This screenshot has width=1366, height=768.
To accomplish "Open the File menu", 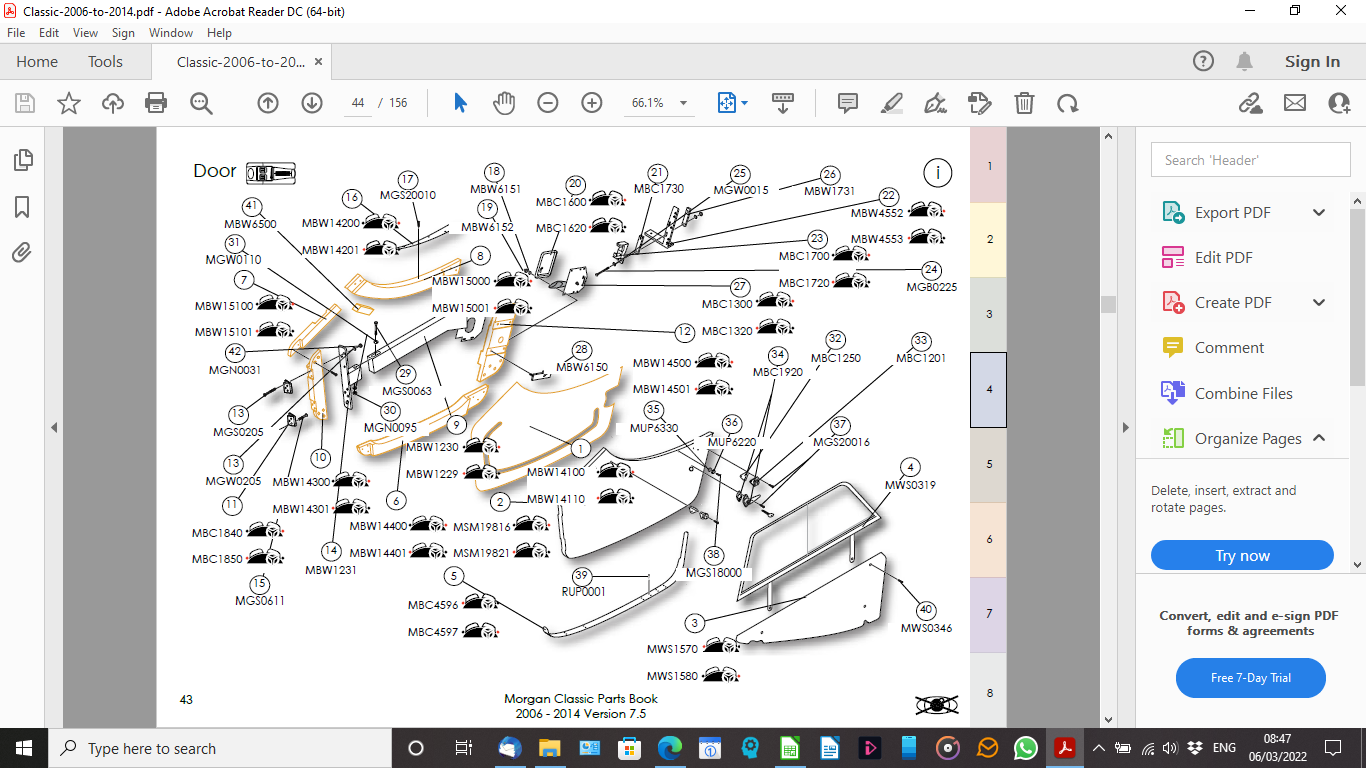I will [16, 33].
